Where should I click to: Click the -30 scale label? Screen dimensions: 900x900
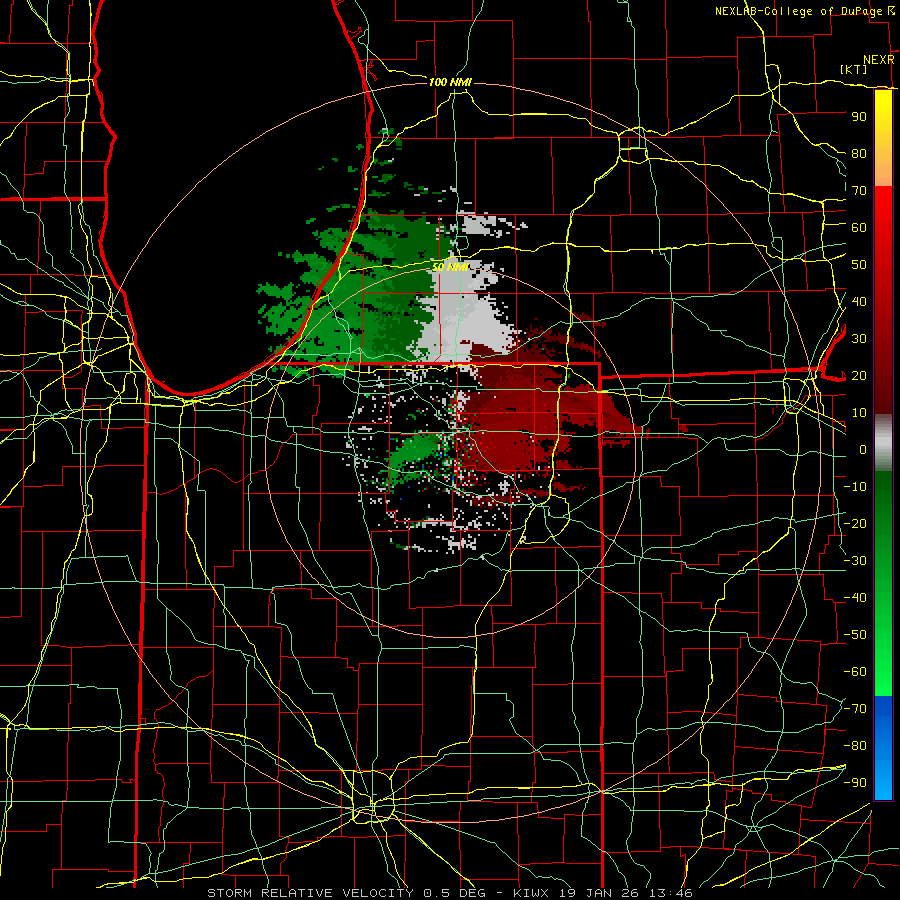point(855,561)
